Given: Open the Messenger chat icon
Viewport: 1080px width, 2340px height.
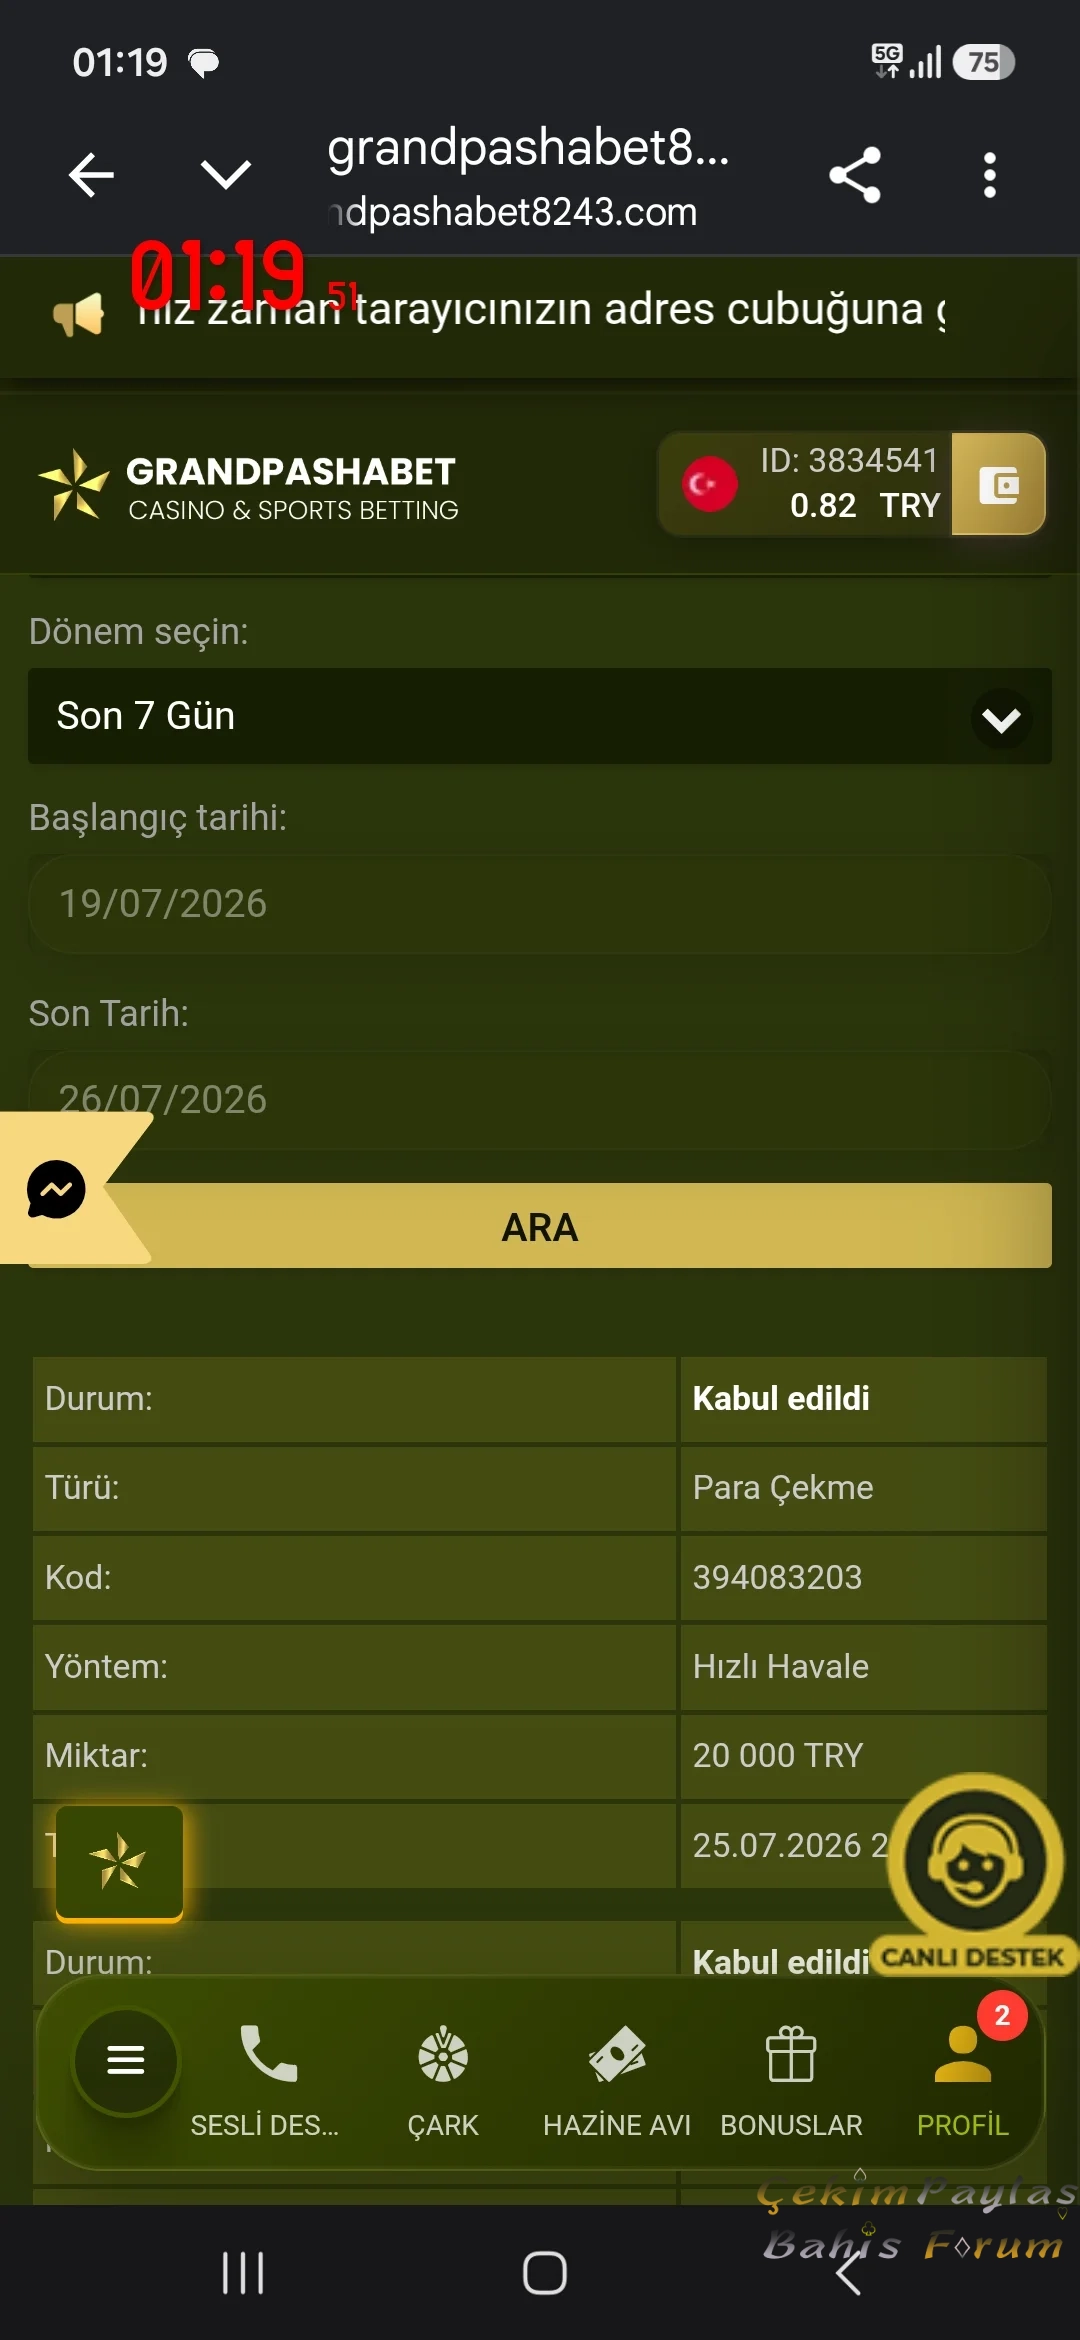Looking at the screenshot, I should click(56, 1189).
